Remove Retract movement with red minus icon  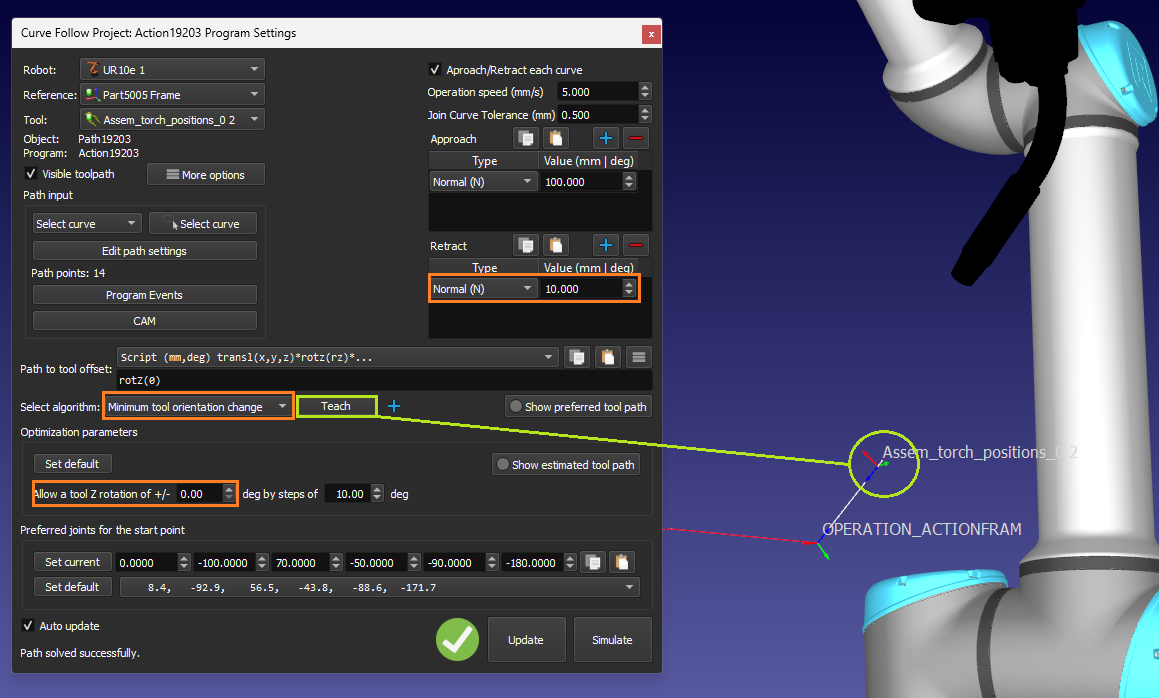pyautogui.click(x=636, y=246)
